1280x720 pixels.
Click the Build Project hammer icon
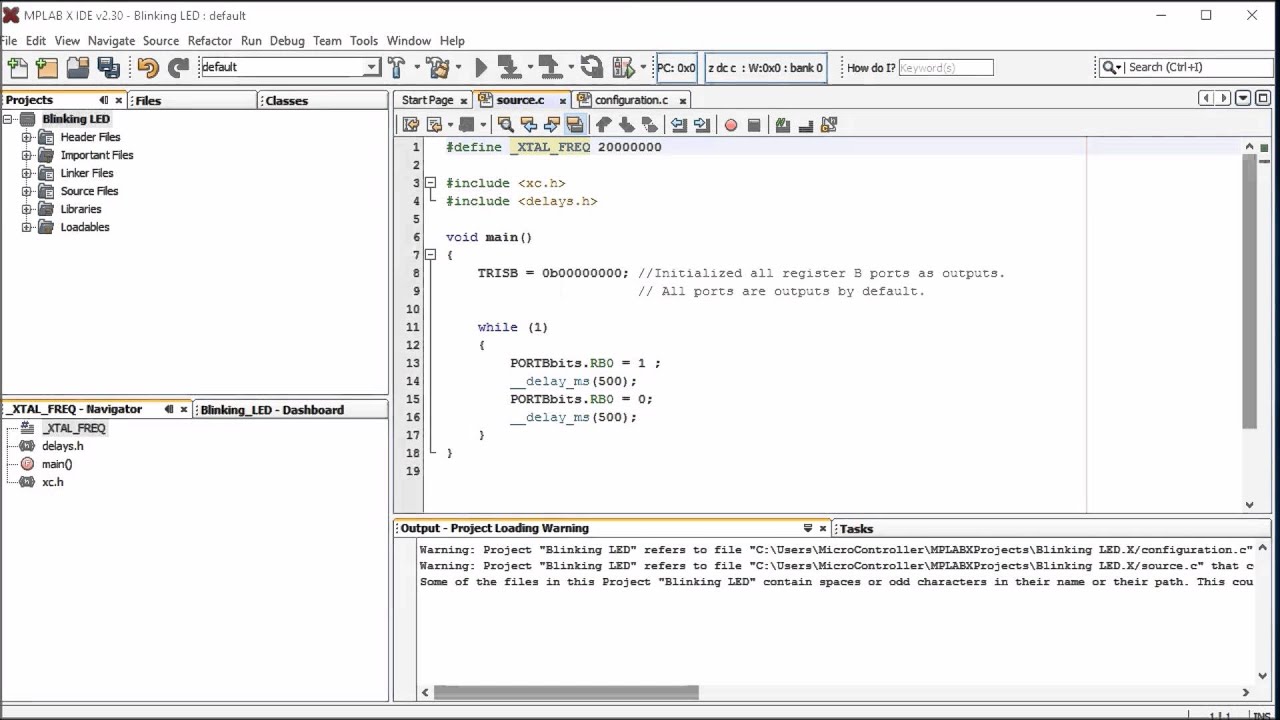coord(396,67)
